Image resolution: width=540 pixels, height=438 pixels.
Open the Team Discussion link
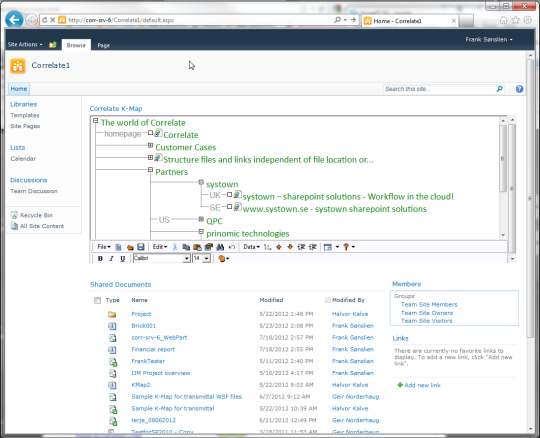(34, 191)
